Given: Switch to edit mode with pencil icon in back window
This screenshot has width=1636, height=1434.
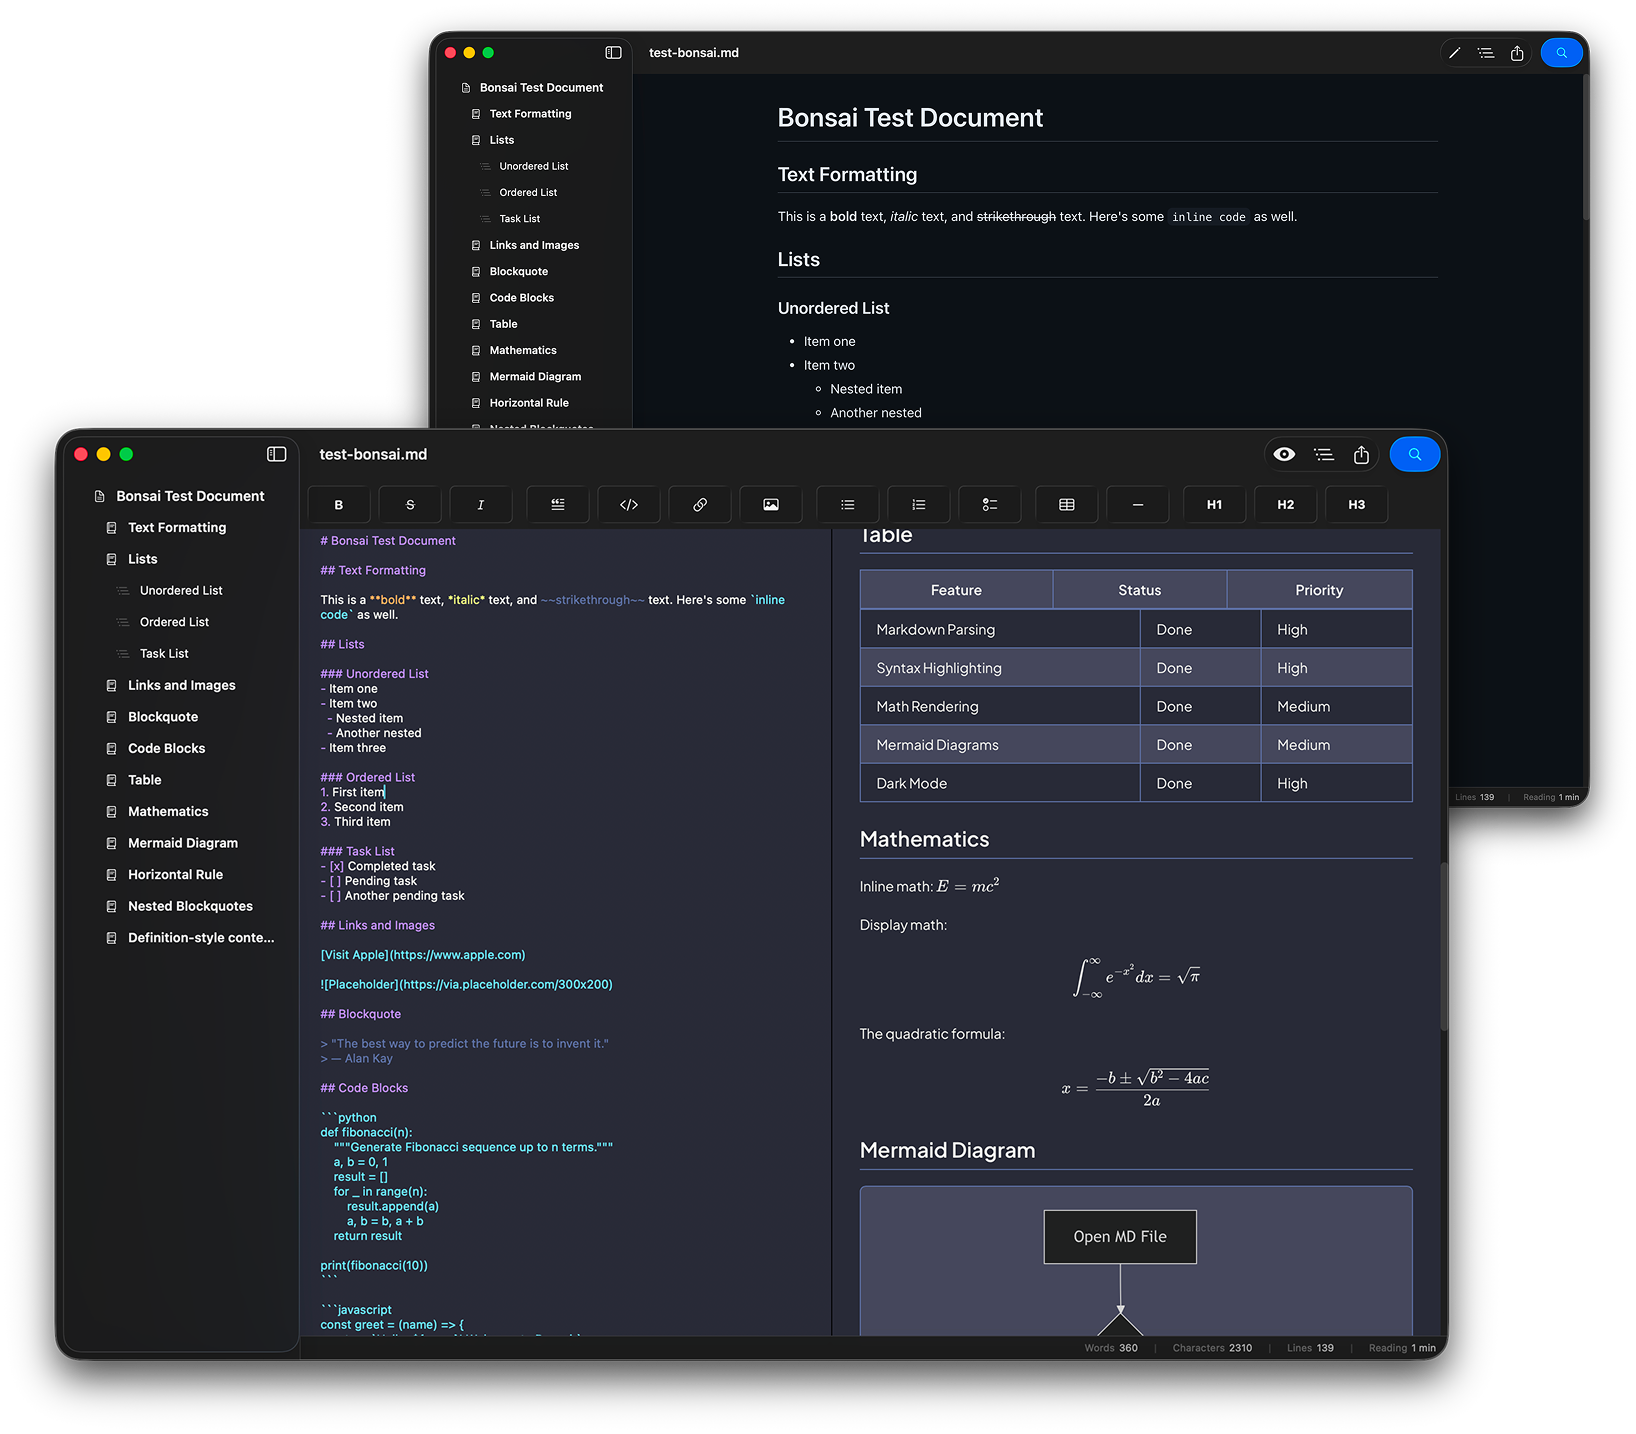Looking at the screenshot, I should [x=1455, y=53].
